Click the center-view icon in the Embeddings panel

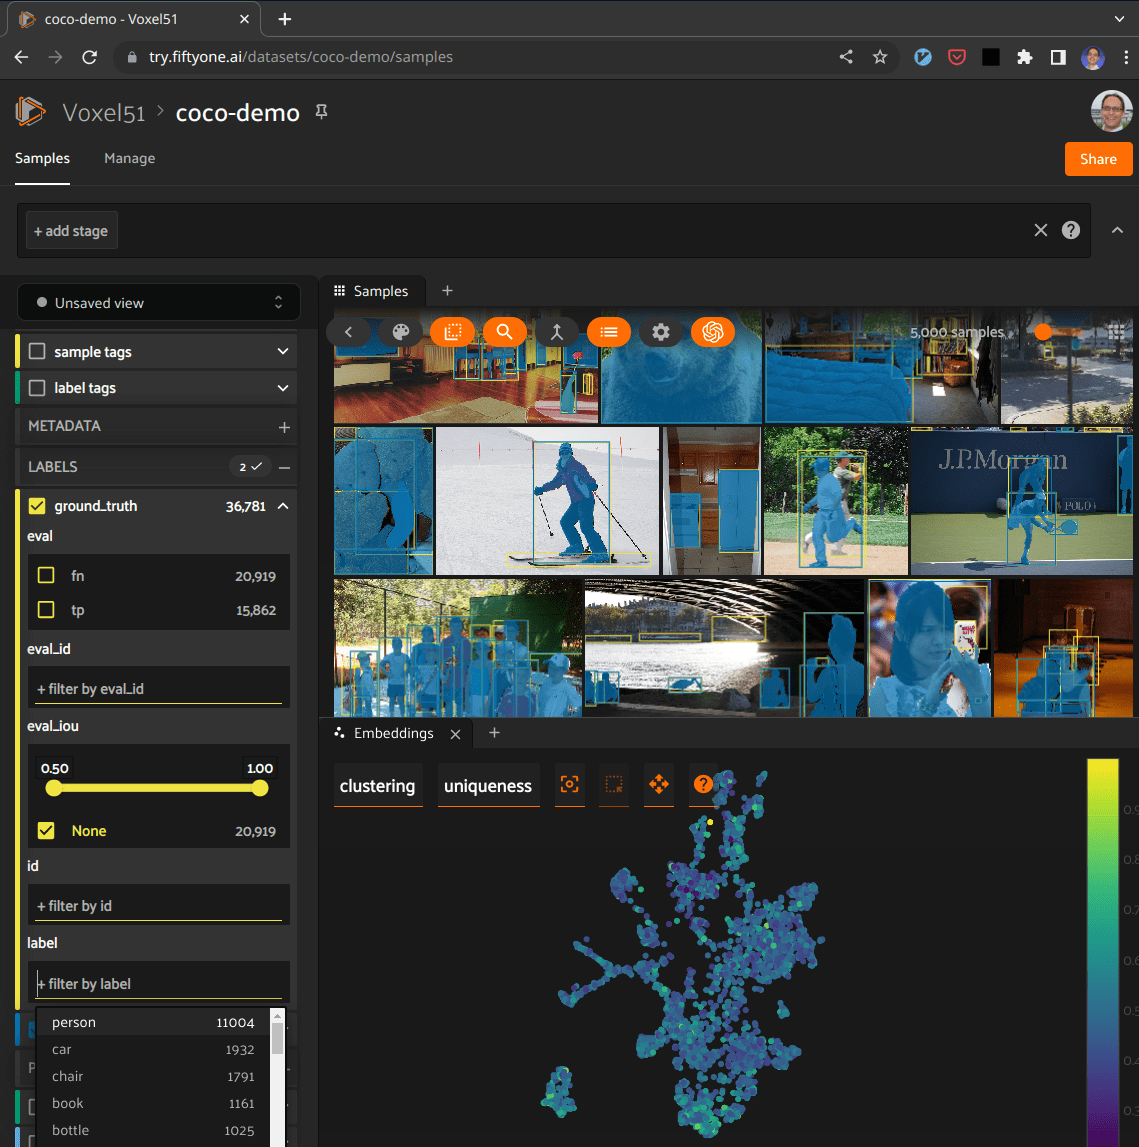click(569, 785)
